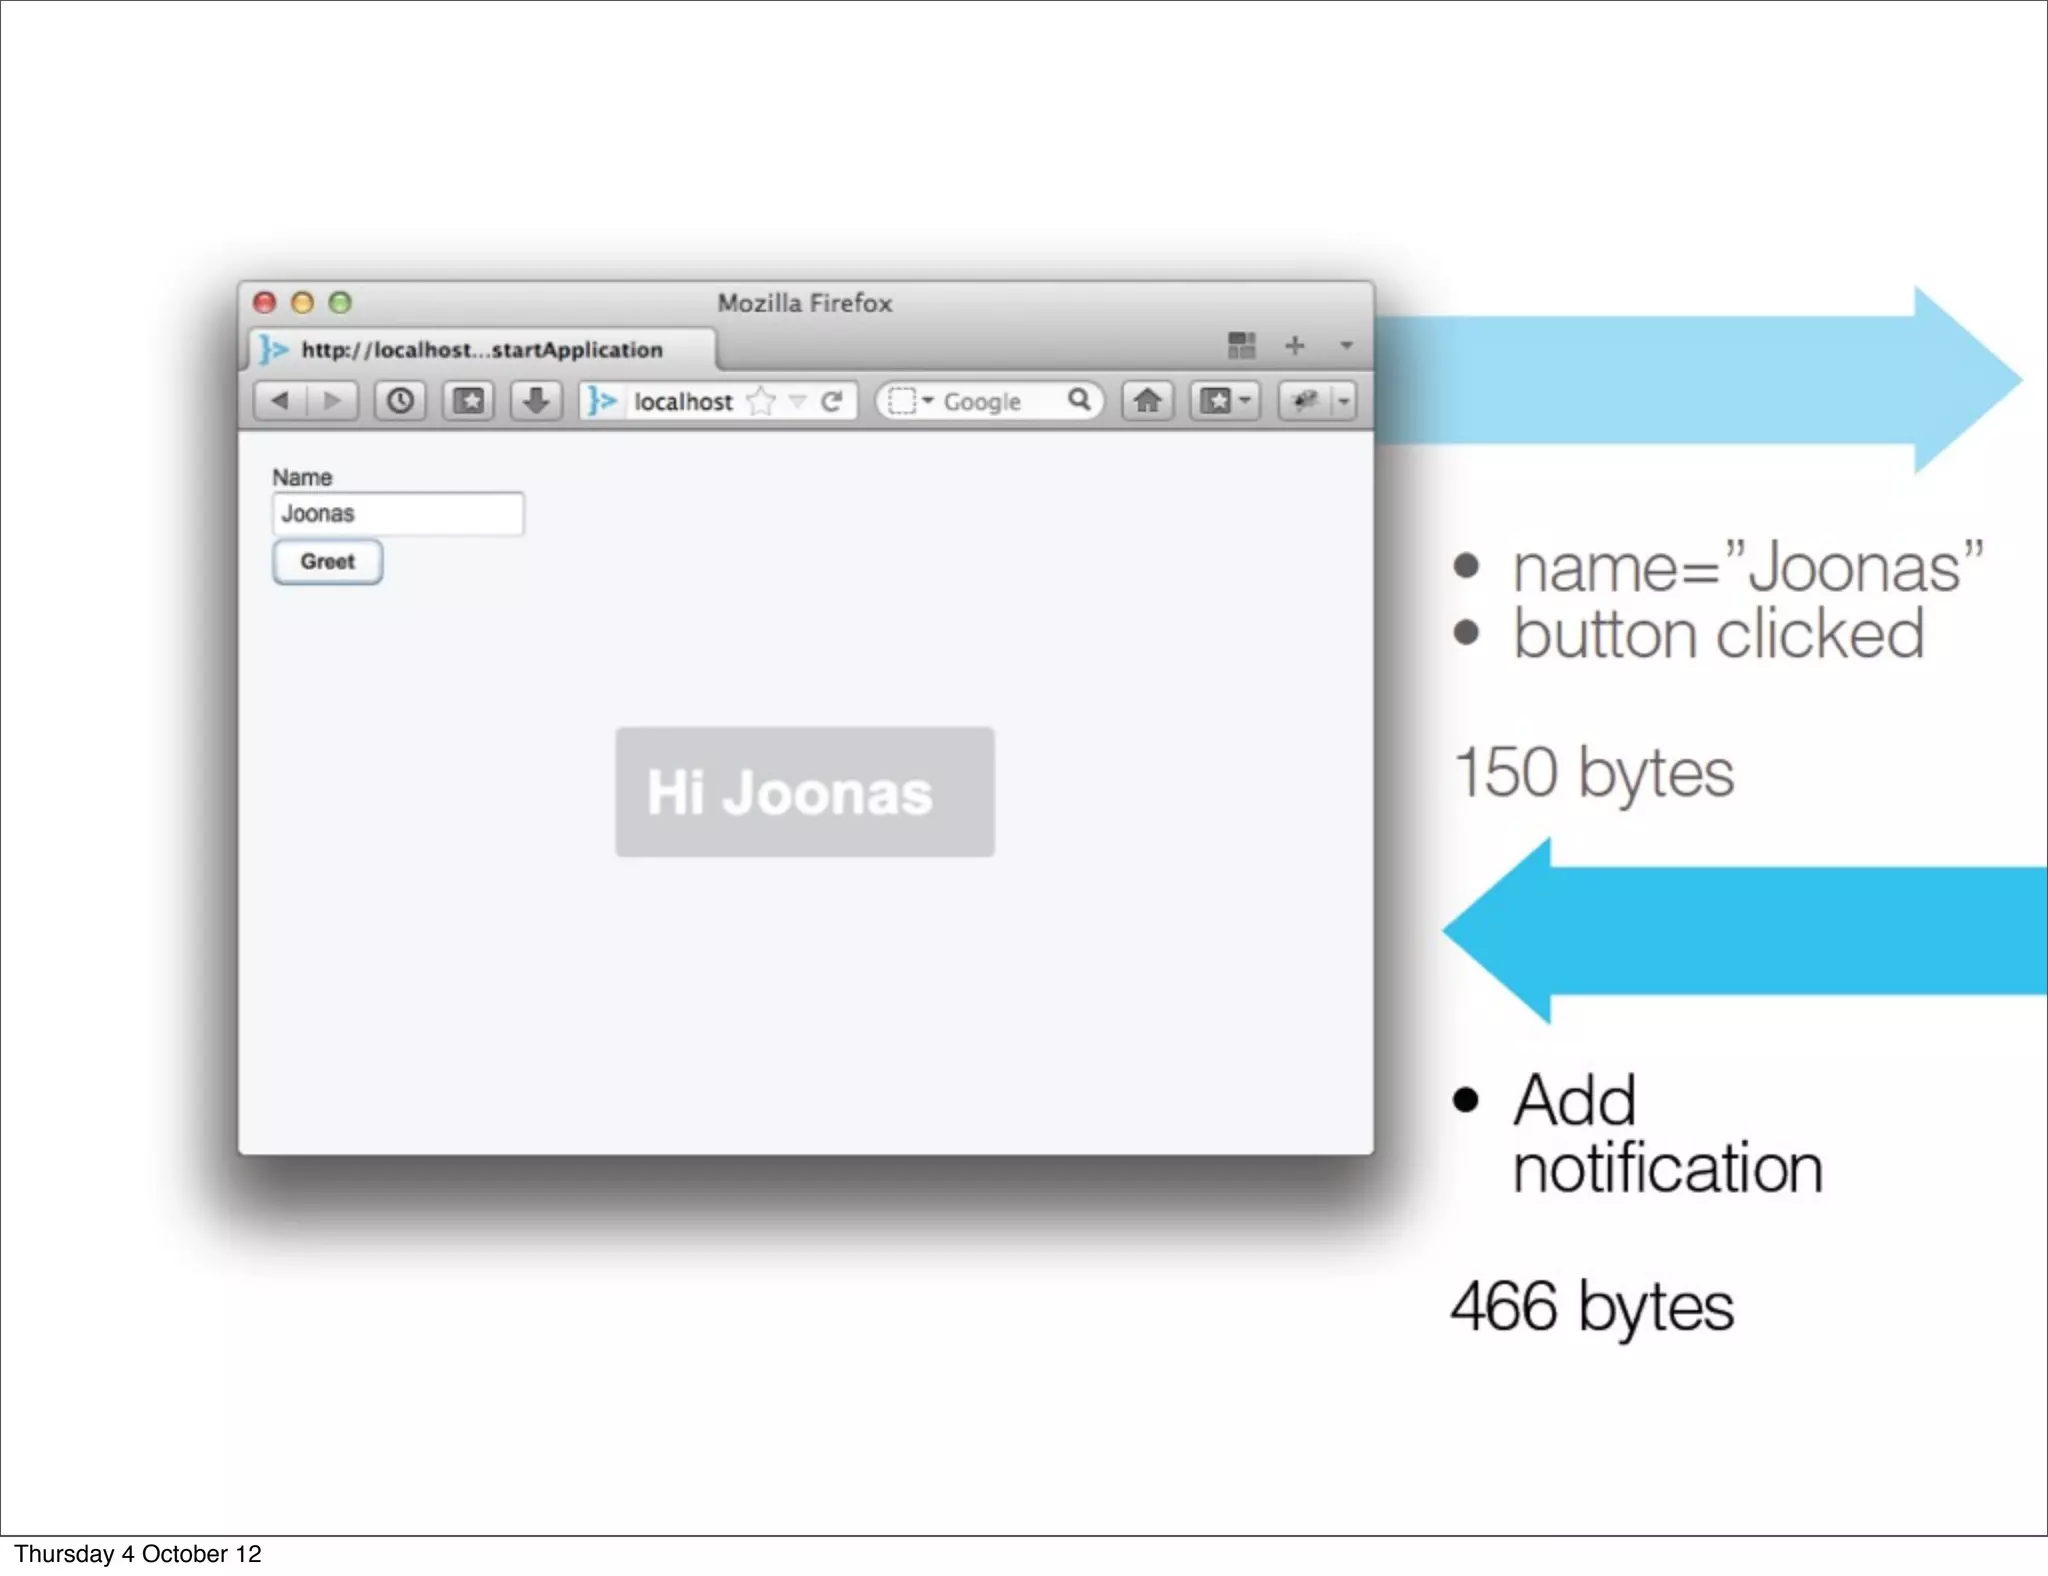Expand the Firebug dropdown arrow
The width and height of the screenshot is (2048, 1576).
tap(1344, 401)
